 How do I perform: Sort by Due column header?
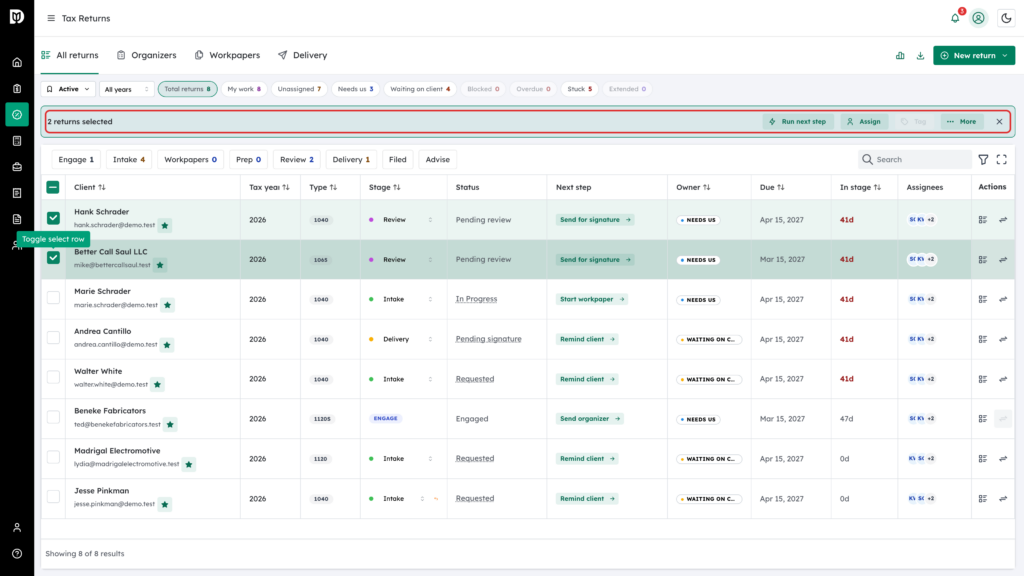(772, 187)
